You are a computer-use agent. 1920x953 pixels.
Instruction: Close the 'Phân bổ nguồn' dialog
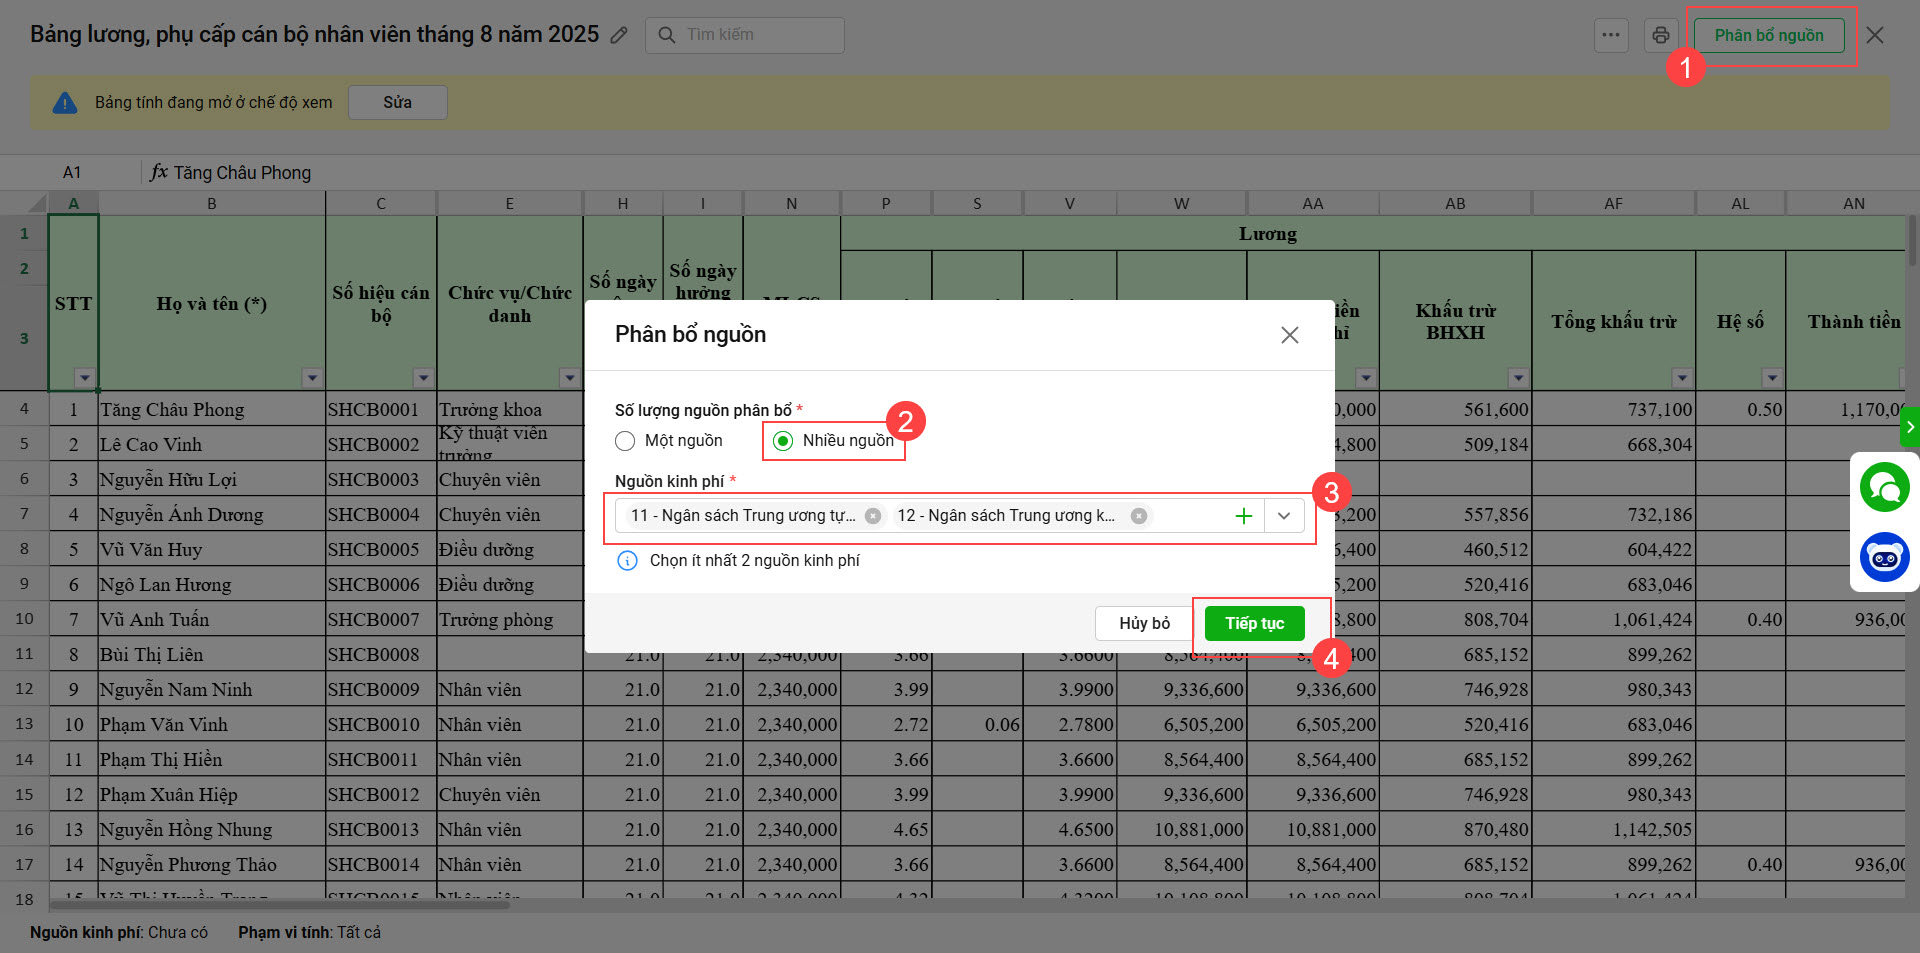(1289, 335)
